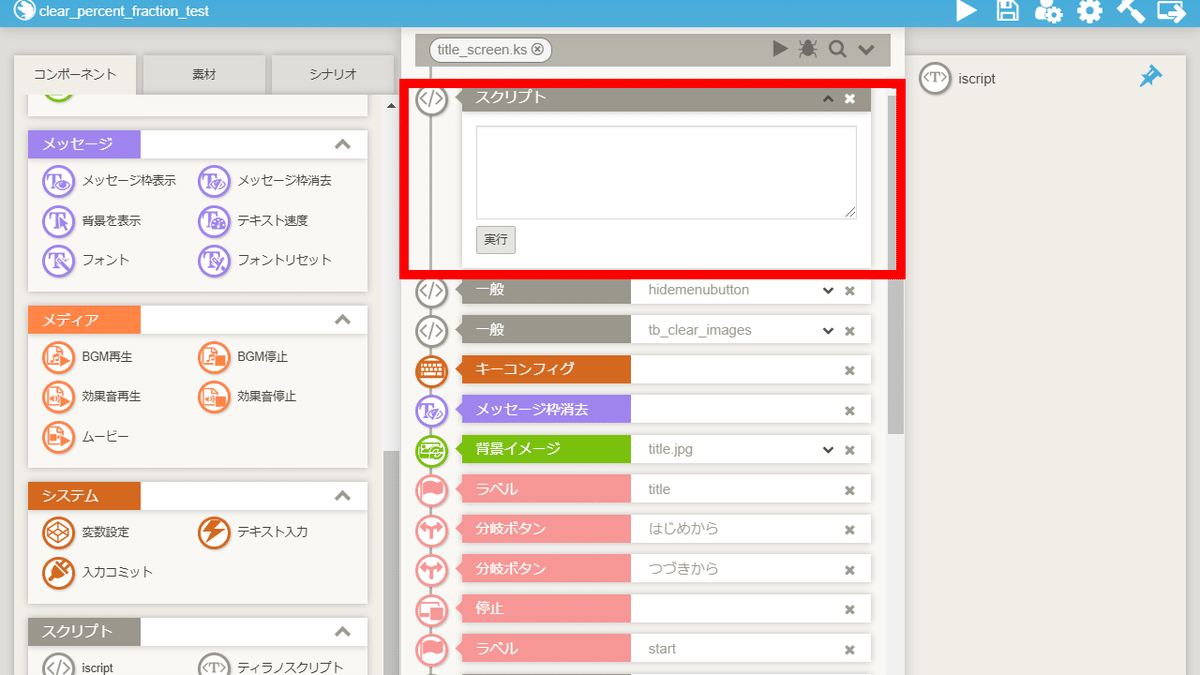Viewport: 1200px width, 675px height.
Task: Add the 入力コミット component
Action: (x=98, y=572)
